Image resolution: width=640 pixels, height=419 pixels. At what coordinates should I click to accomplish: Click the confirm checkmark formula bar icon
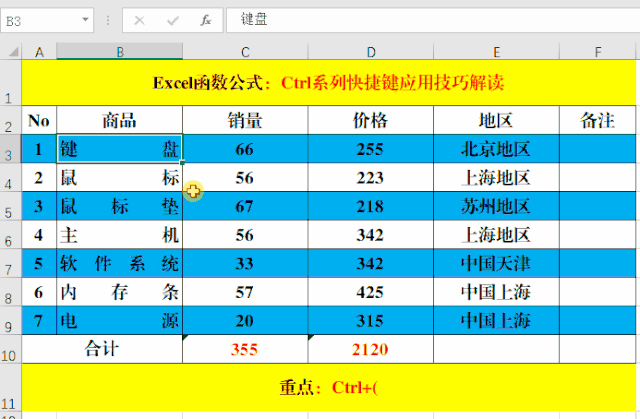coord(173,20)
